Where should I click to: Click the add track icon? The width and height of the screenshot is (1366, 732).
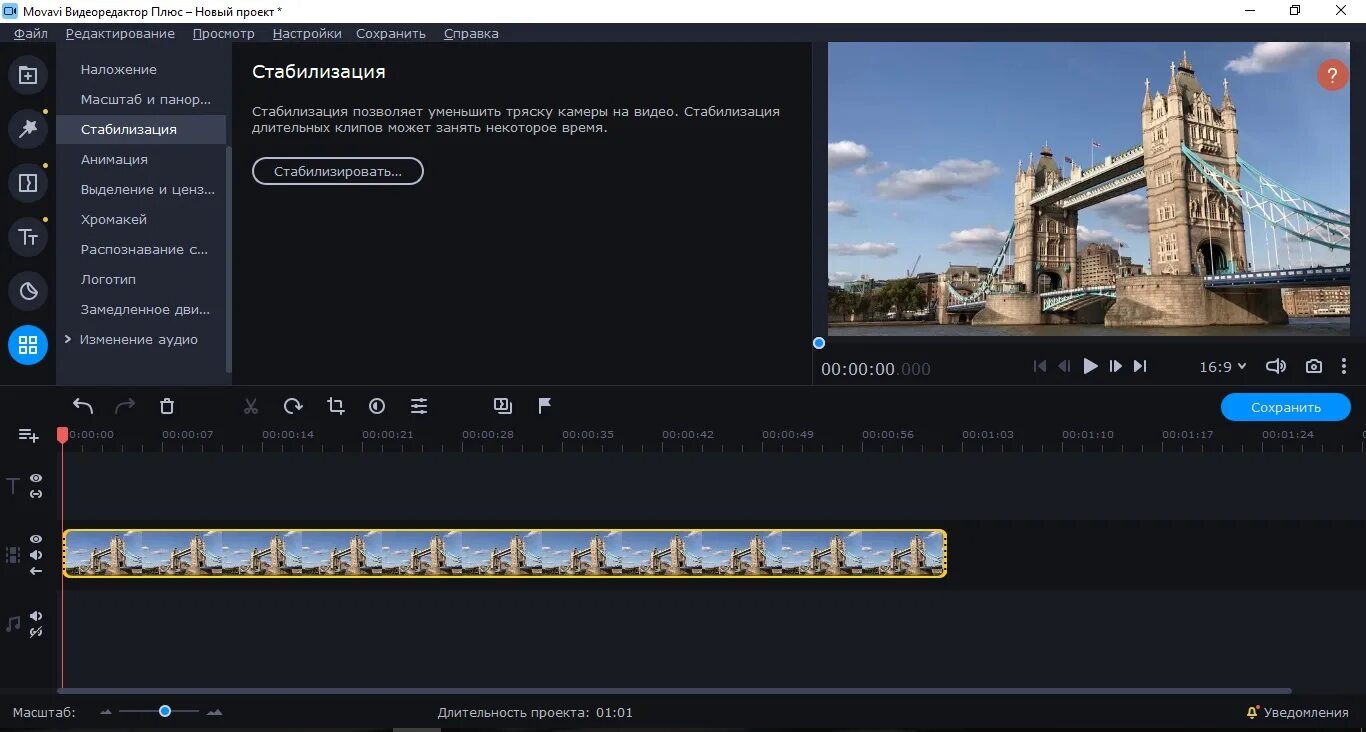pyautogui.click(x=28, y=435)
